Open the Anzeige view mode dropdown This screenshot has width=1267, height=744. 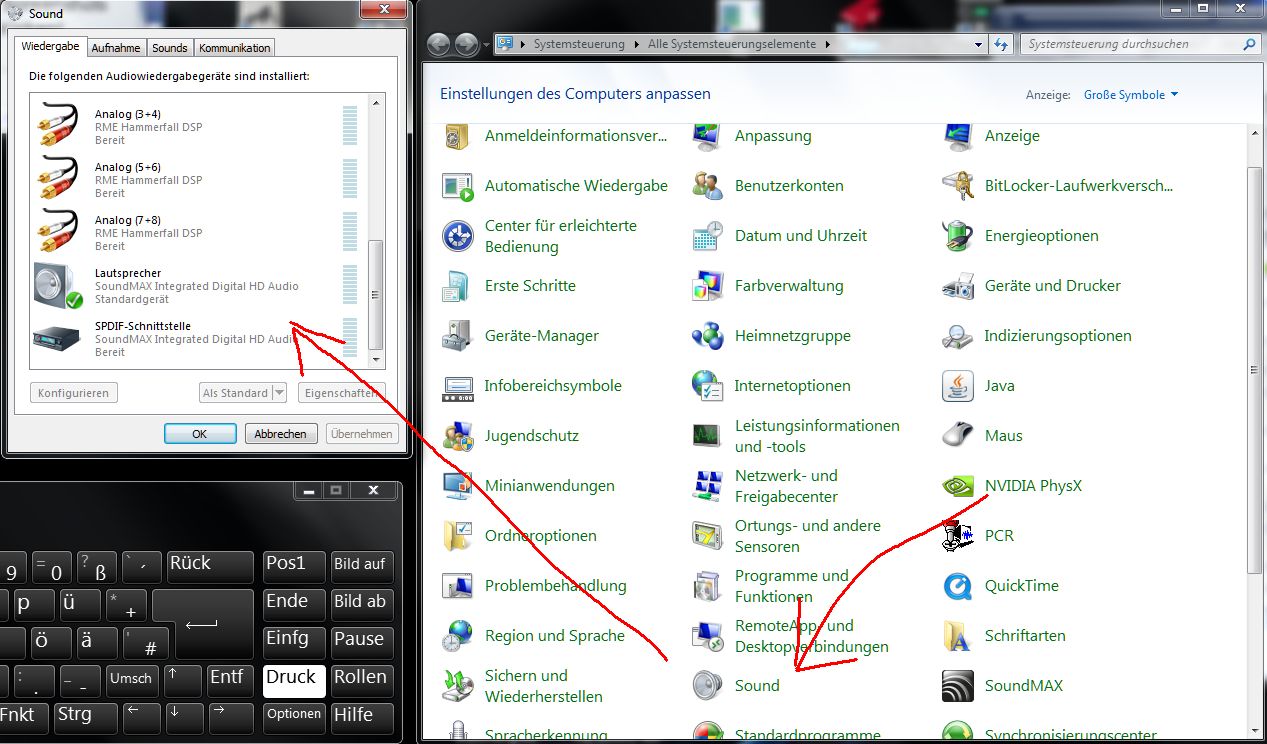click(x=1131, y=95)
